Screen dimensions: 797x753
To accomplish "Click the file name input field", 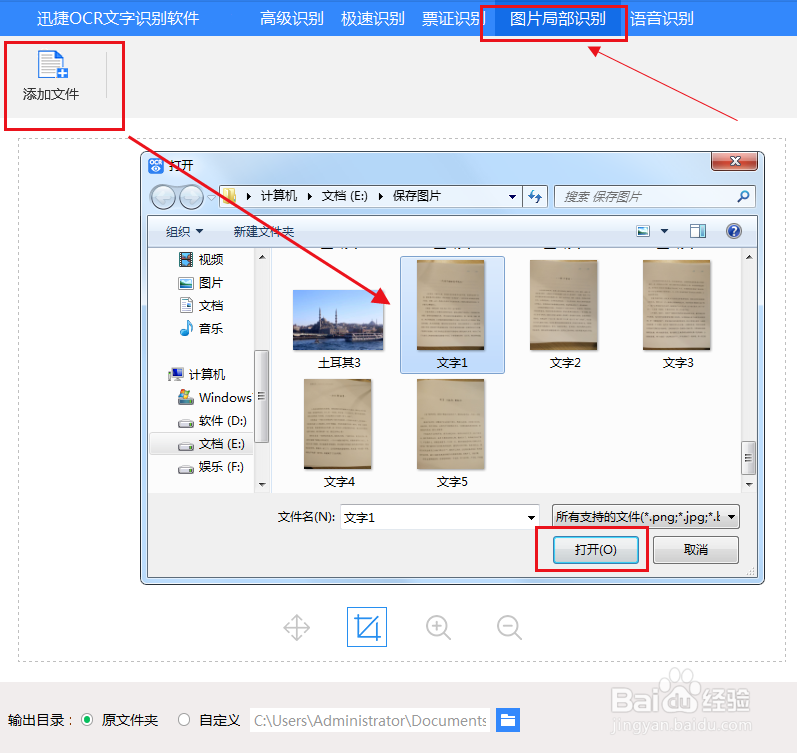I will point(433,518).
